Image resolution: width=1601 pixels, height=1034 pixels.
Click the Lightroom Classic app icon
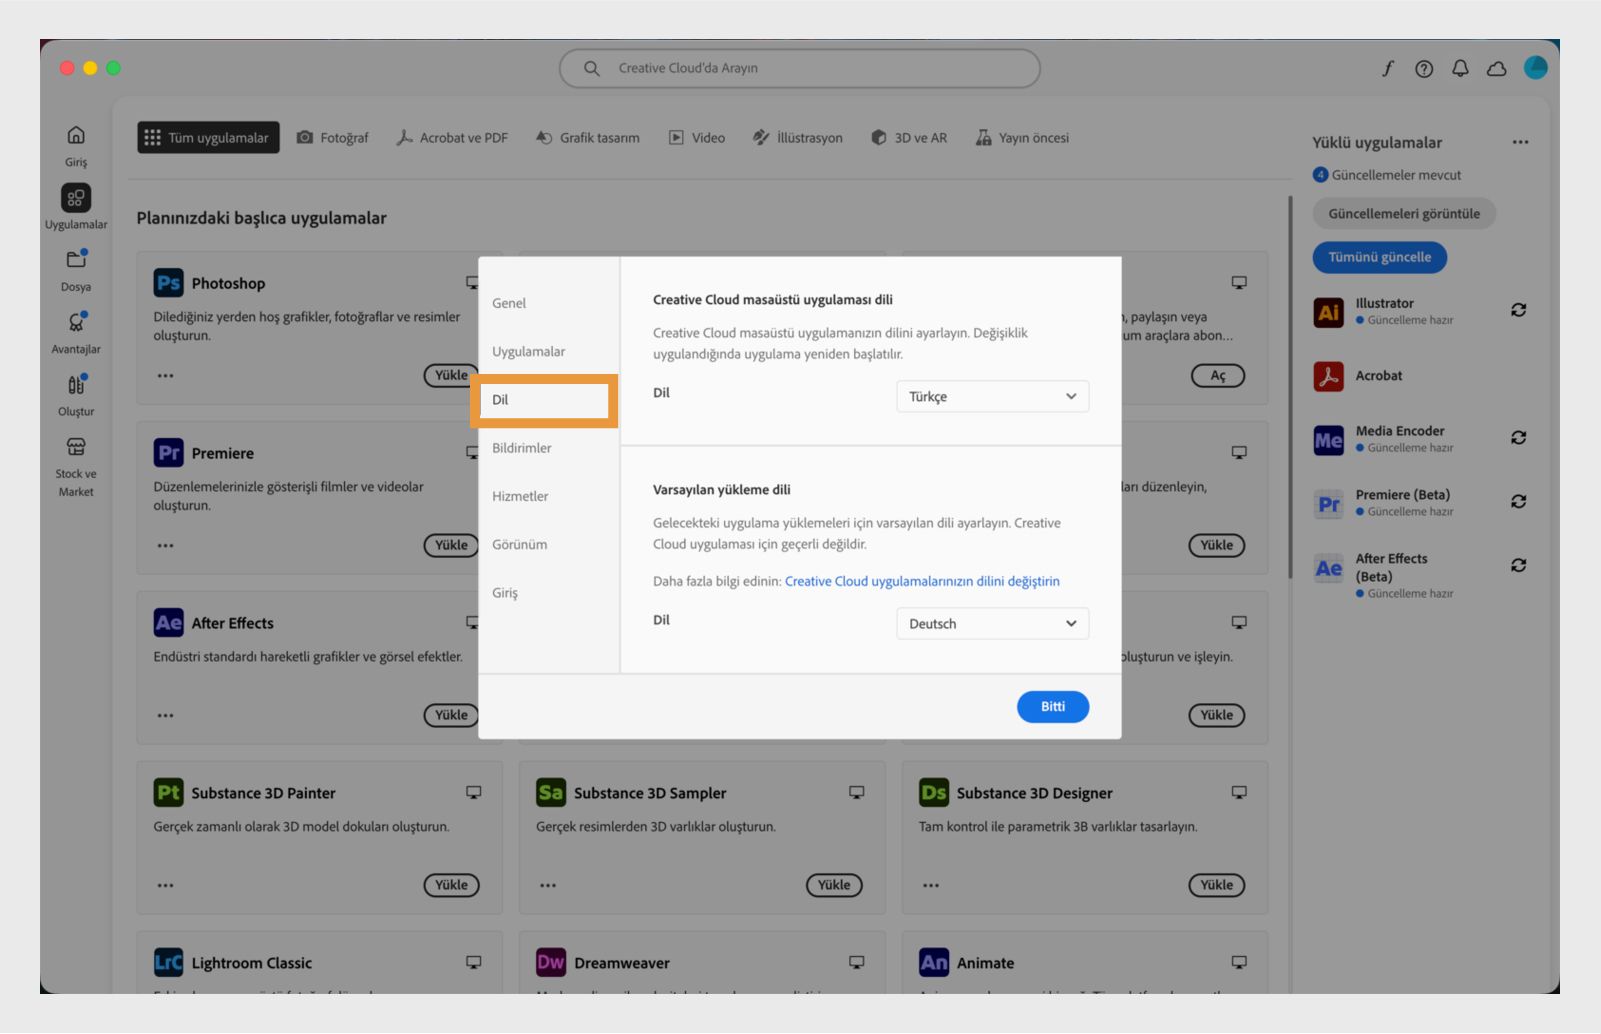[x=168, y=963]
